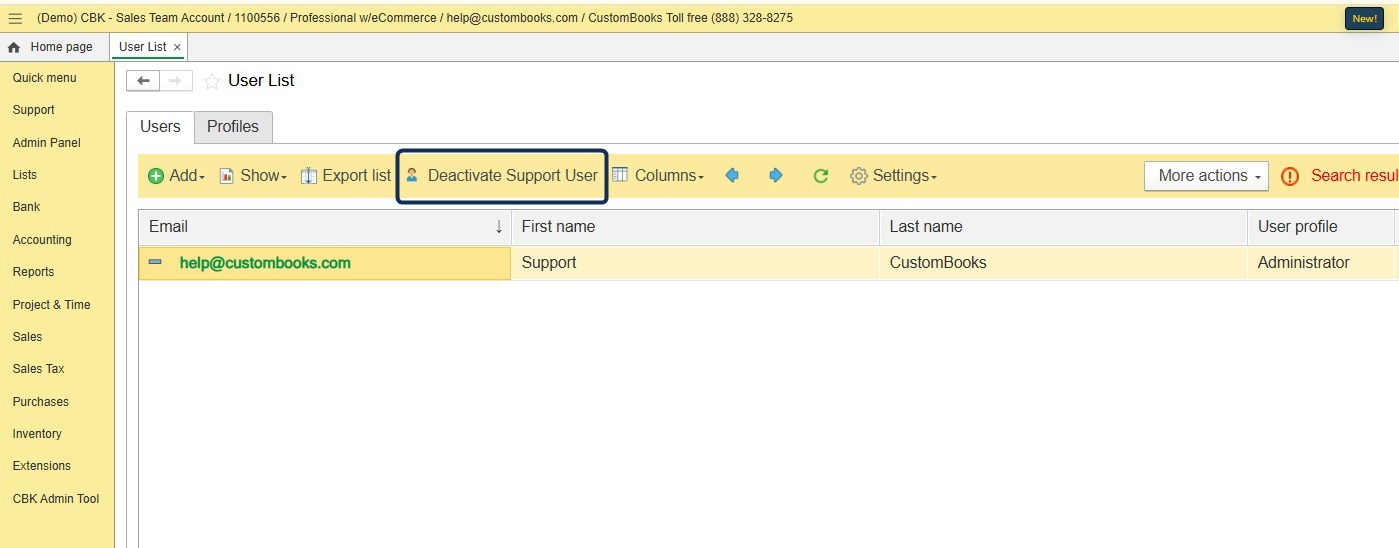Open the More actions dropdown
The image size is (1399, 548).
point(1206,176)
